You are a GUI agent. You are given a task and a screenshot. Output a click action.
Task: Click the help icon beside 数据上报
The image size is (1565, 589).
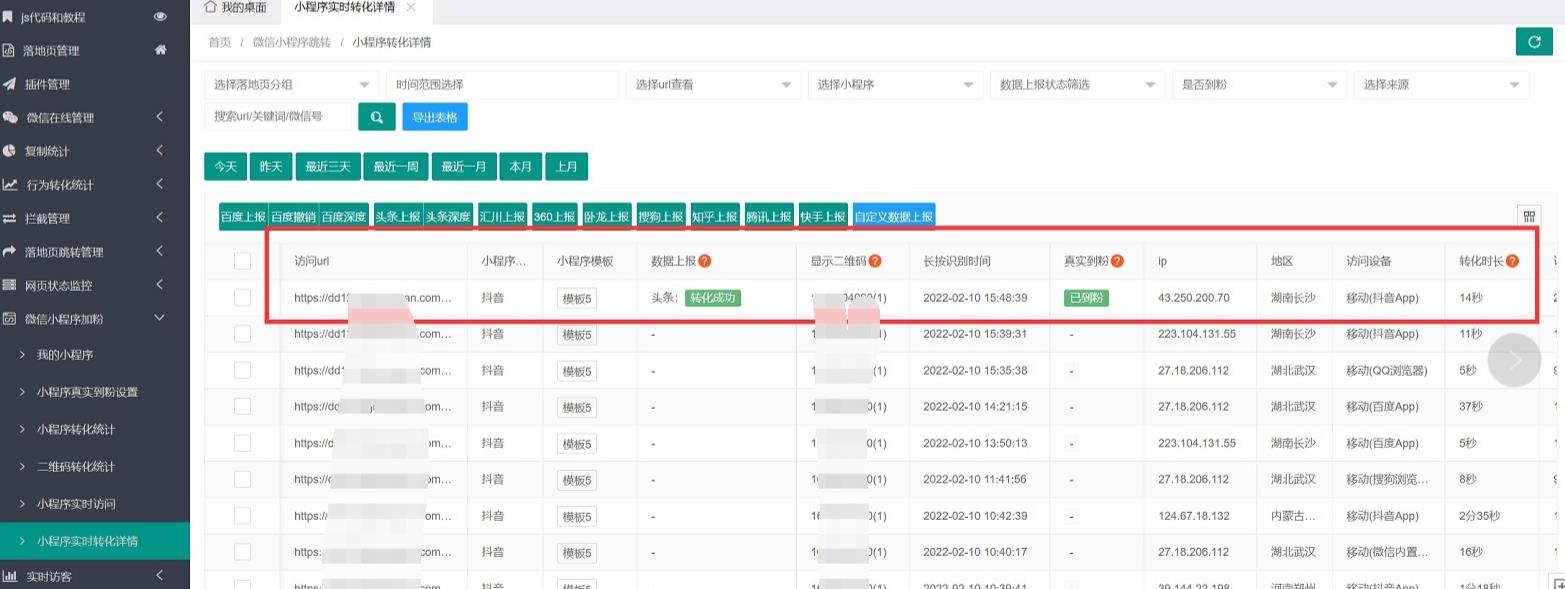(x=705, y=261)
